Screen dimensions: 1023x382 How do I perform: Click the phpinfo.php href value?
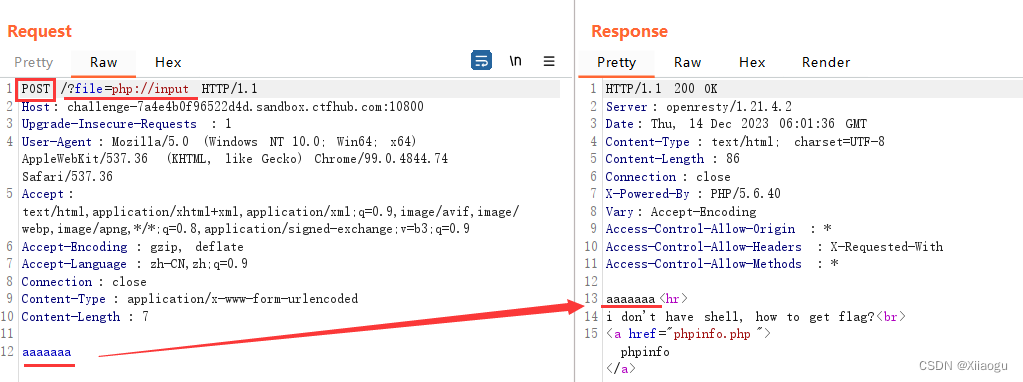(x=718, y=334)
